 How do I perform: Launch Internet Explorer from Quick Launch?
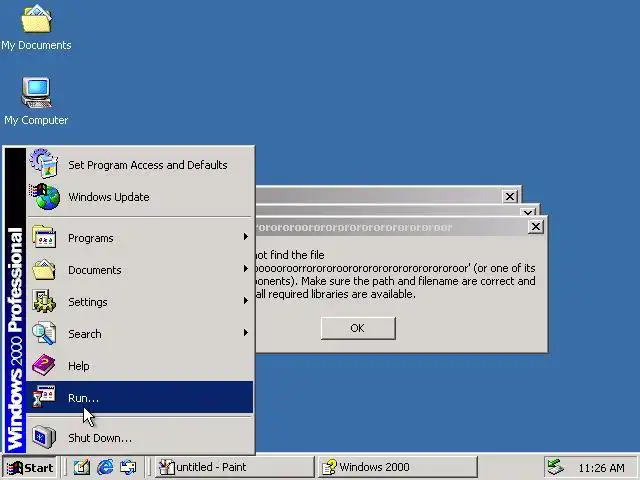(105, 467)
